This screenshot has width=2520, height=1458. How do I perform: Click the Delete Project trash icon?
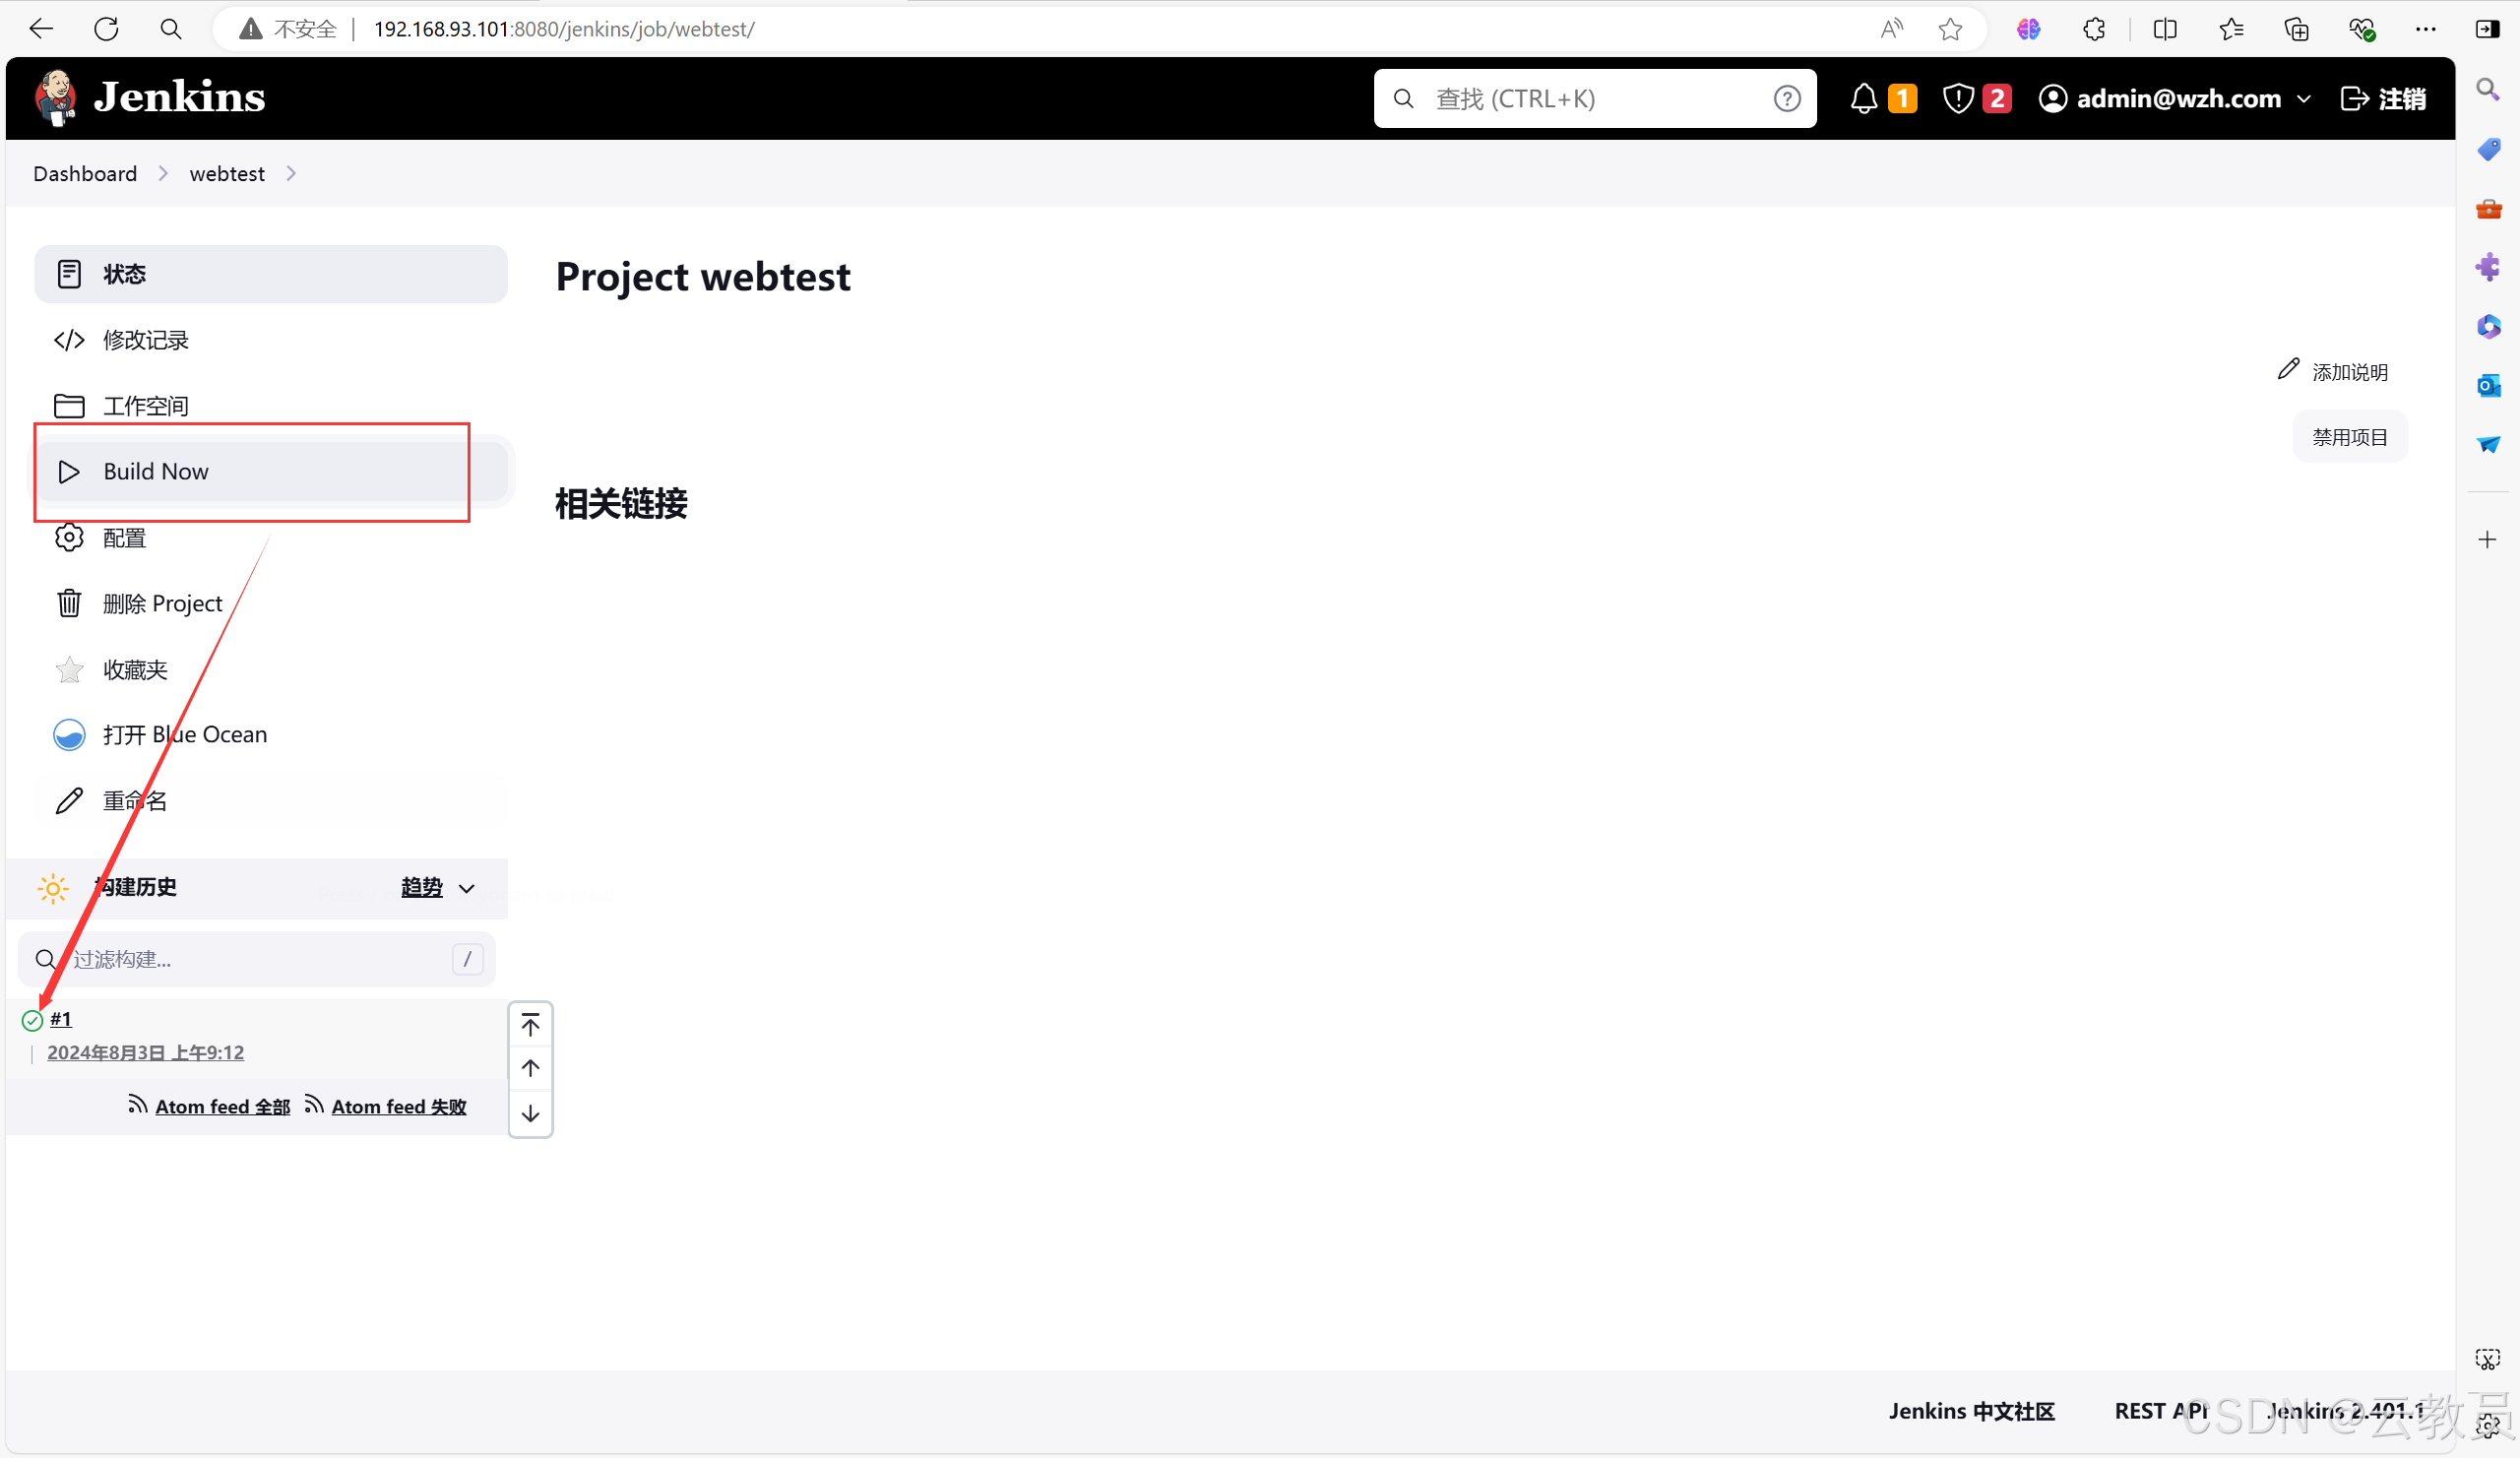click(x=70, y=602)
